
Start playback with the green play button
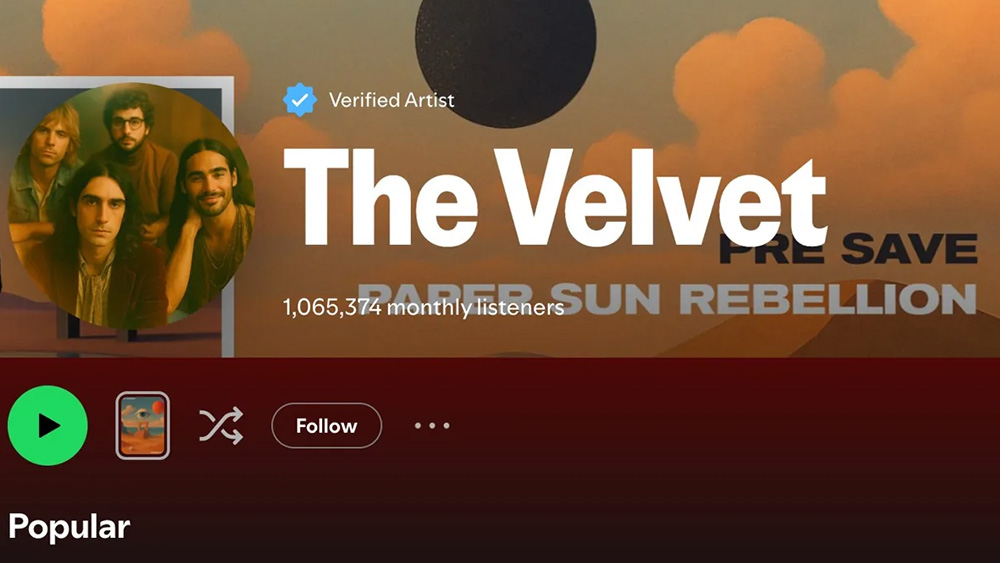click(48, 425)
